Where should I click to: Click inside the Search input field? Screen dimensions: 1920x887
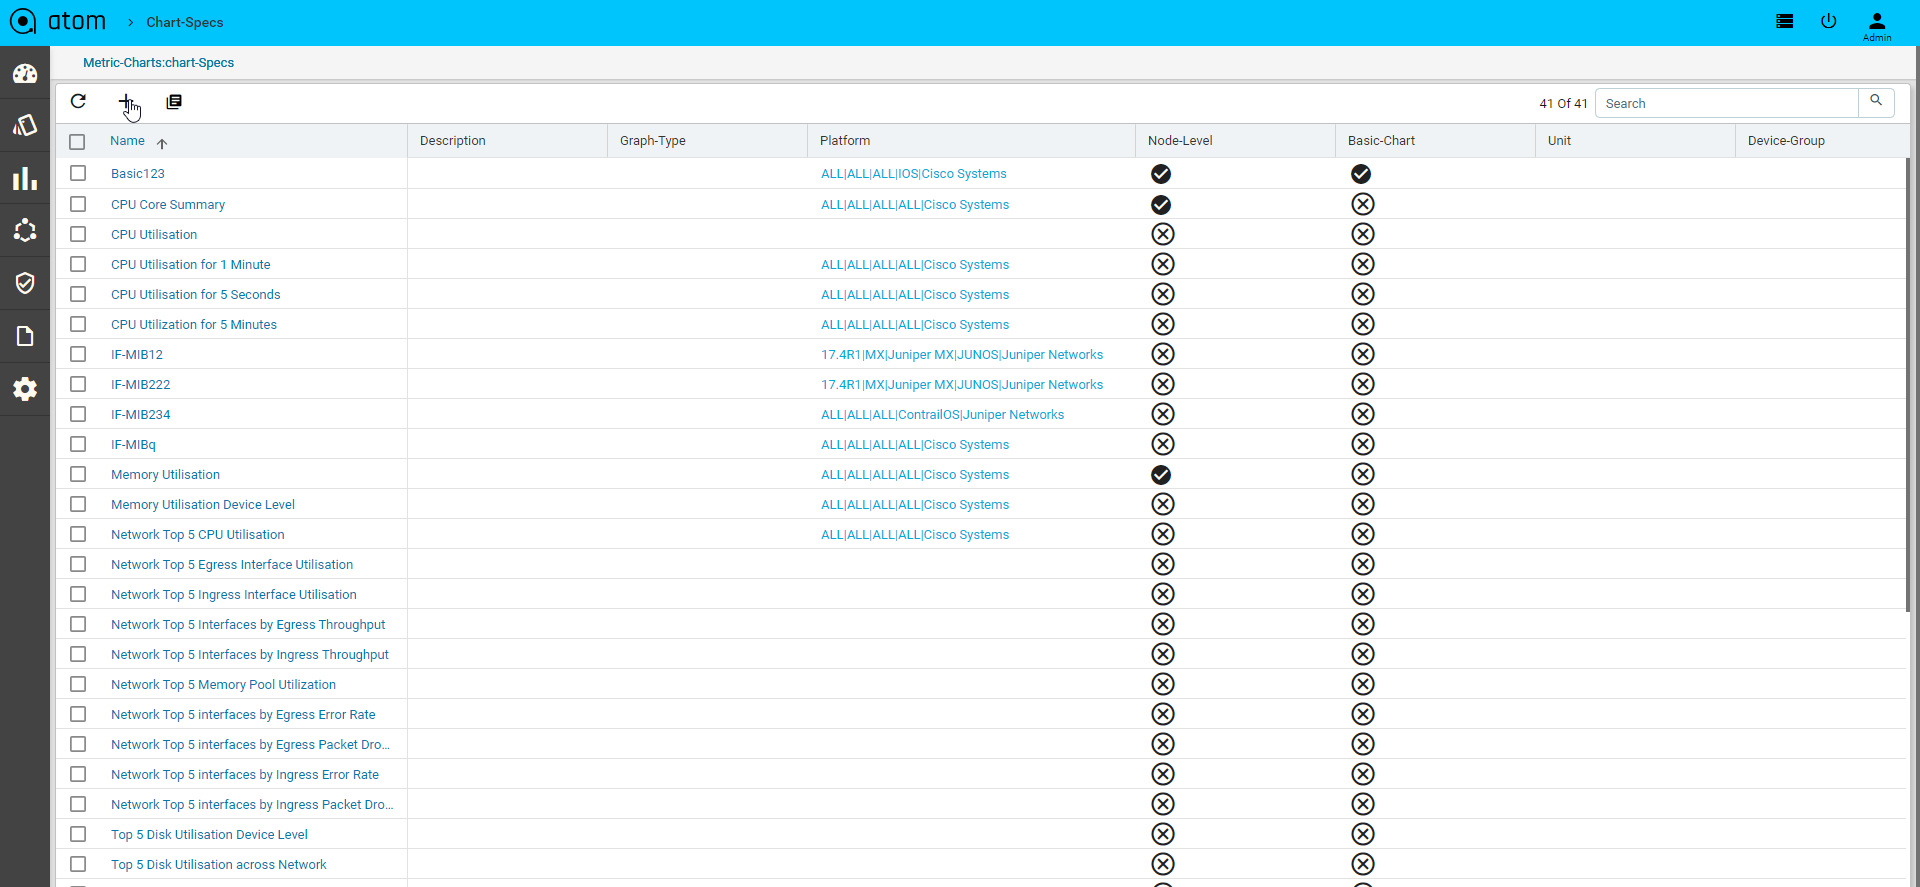pos(1727,103)
